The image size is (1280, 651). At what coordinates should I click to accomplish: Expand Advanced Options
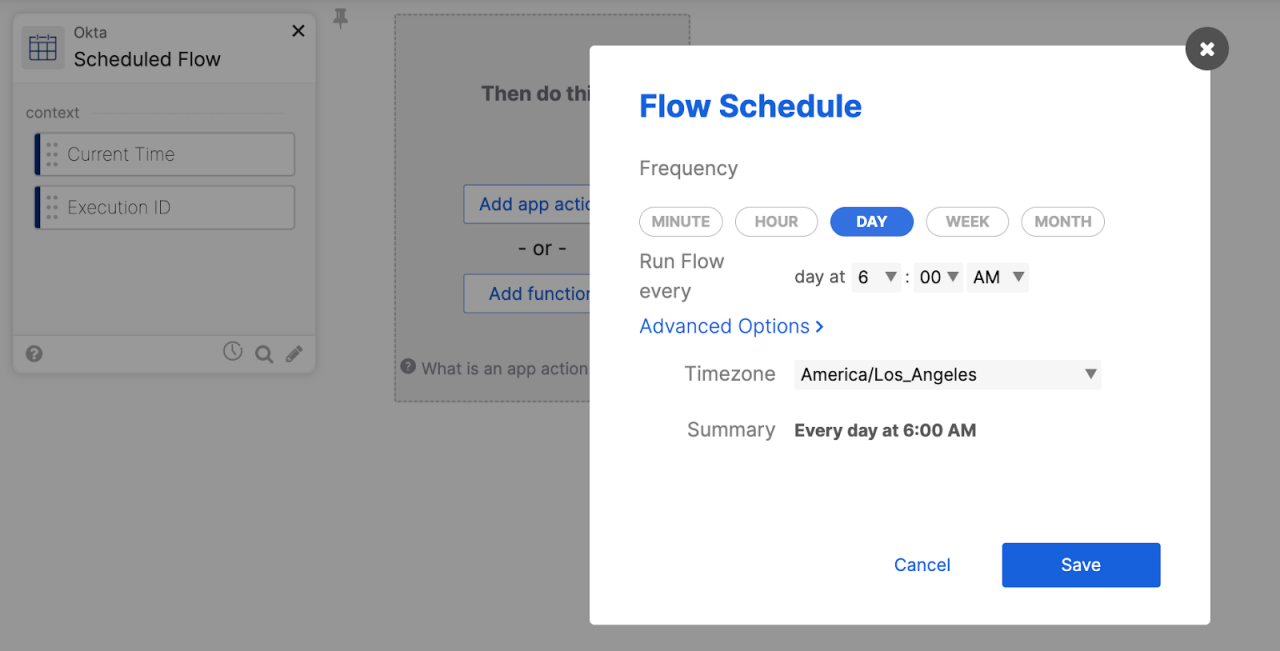[x=731, y=326]
